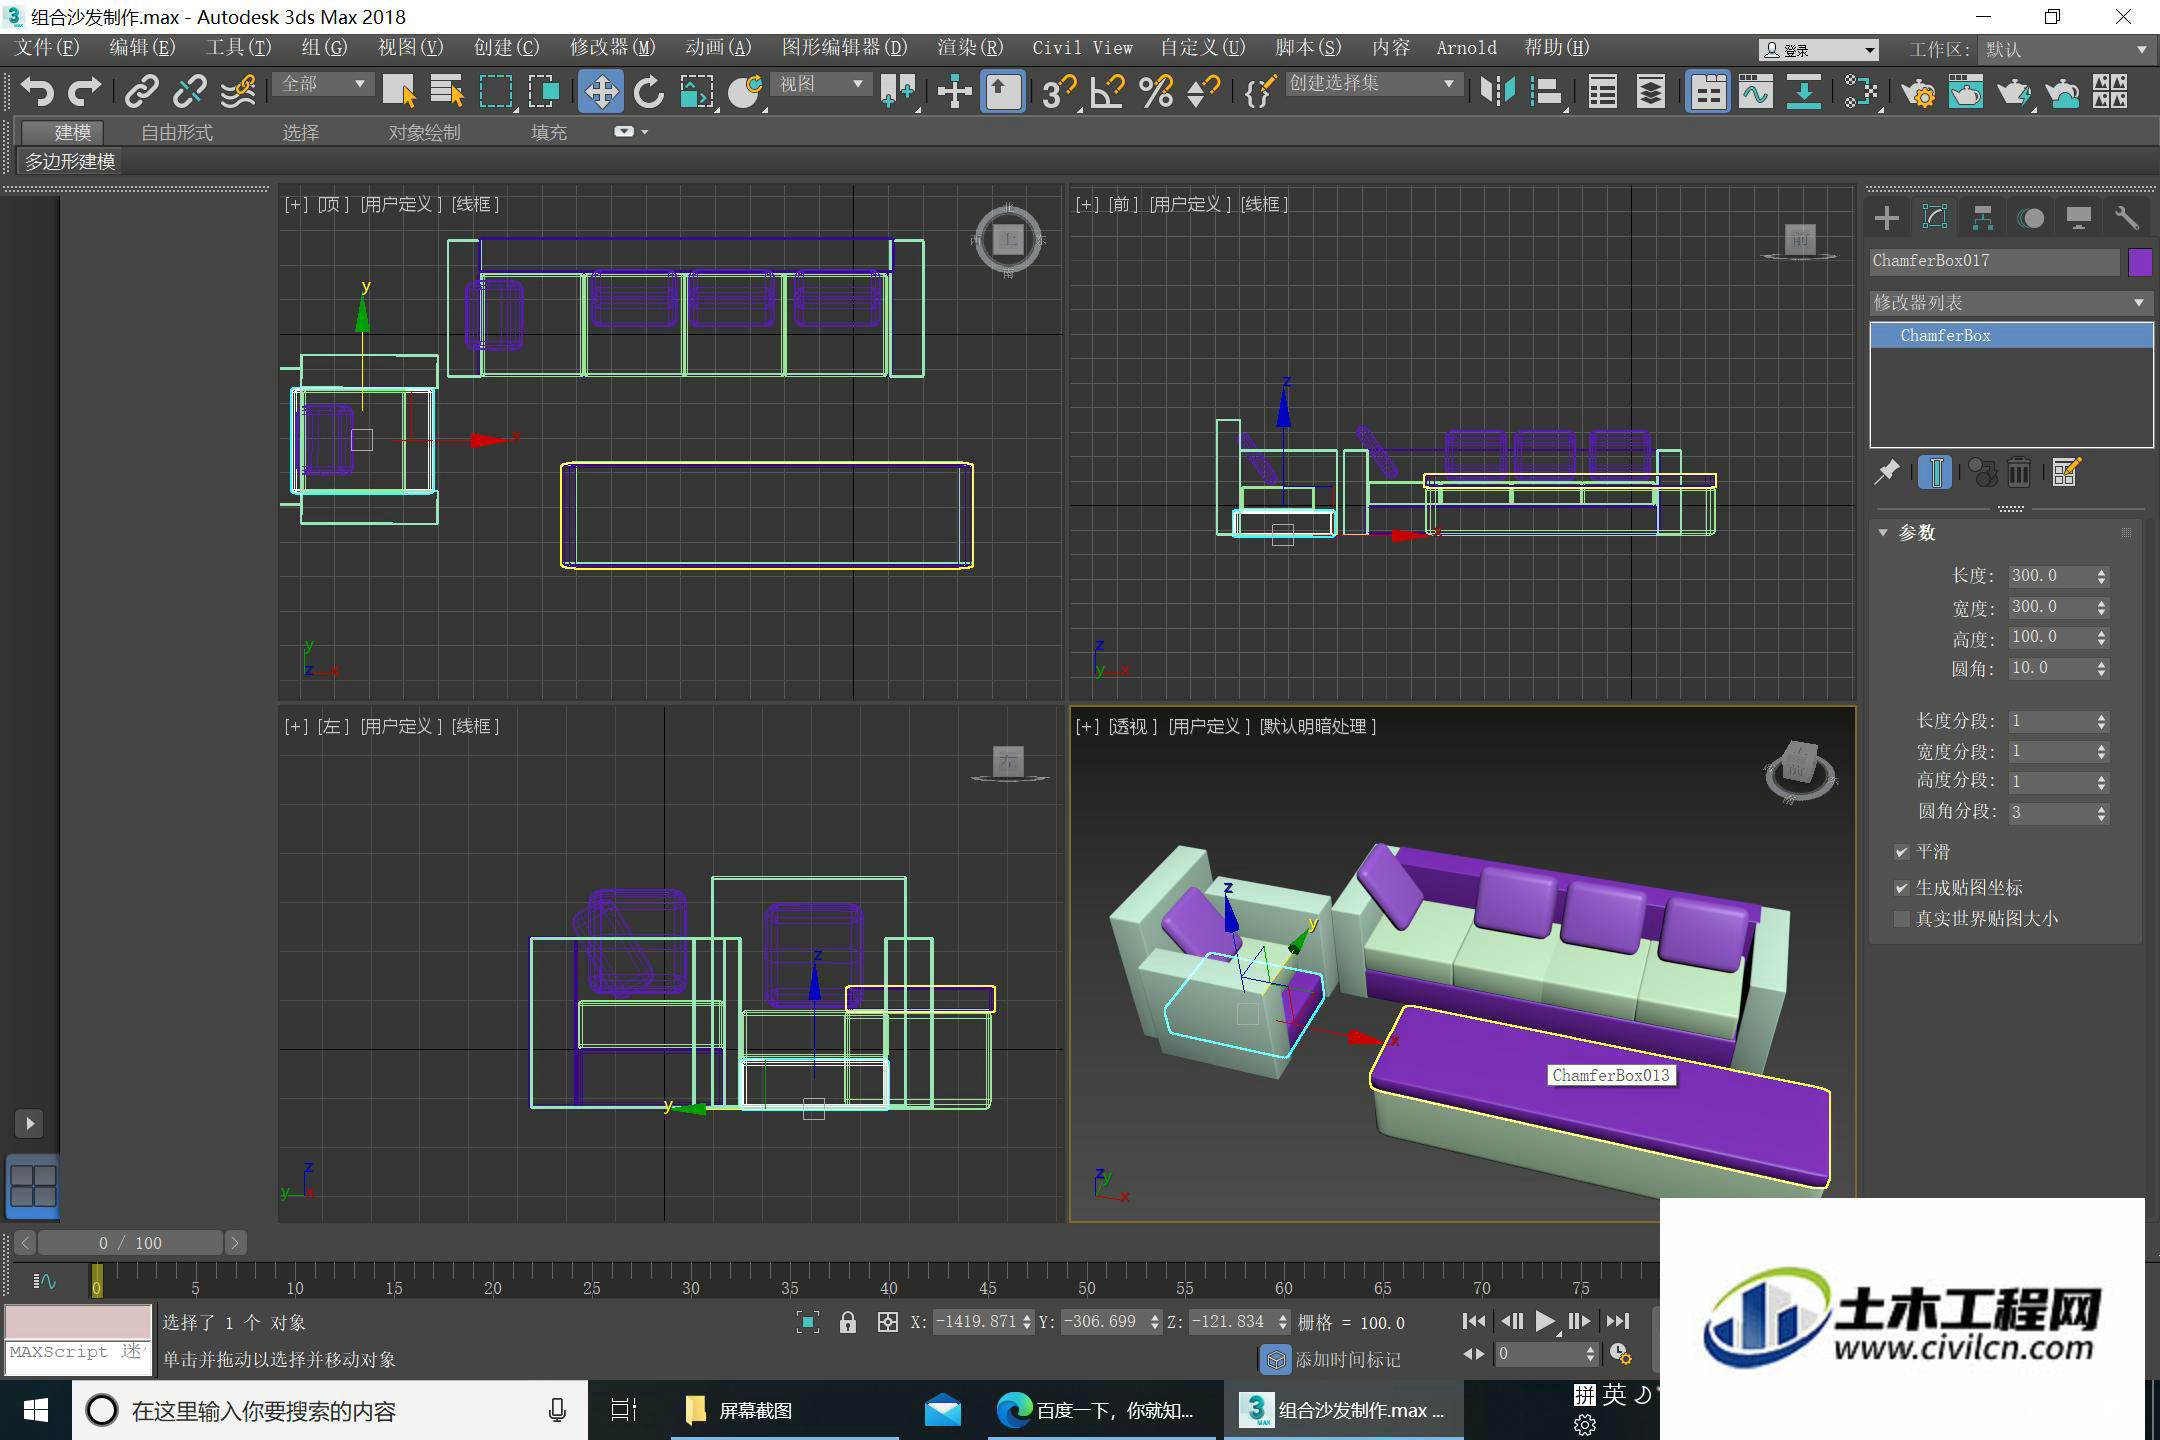Open the 全部 selection filter dropdown
The image size is (2160, 1440).
coord(323,84)
